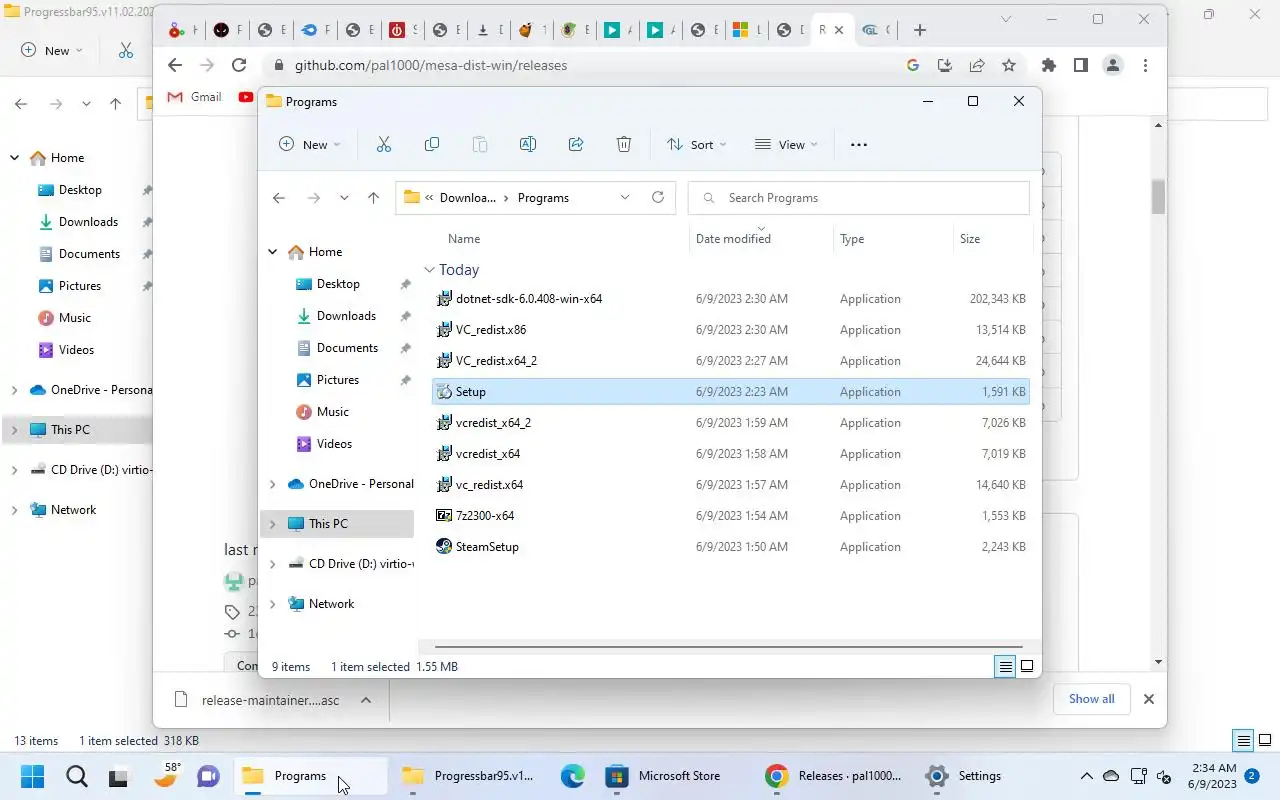Image resolution: width=1280 pixels, height=800 pixels.
Task: Select Music in Programs navigation pane
Action: click(332, 412)
